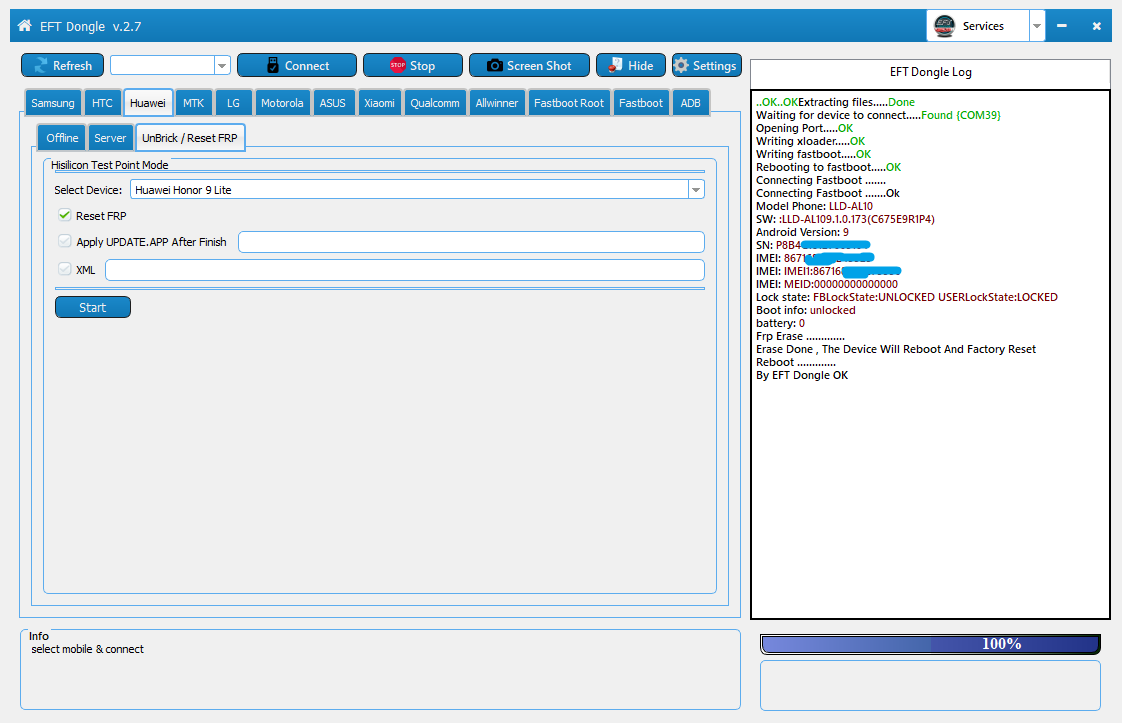Click the XML file path input field
1122x723 pixels.
coord(405,270)
